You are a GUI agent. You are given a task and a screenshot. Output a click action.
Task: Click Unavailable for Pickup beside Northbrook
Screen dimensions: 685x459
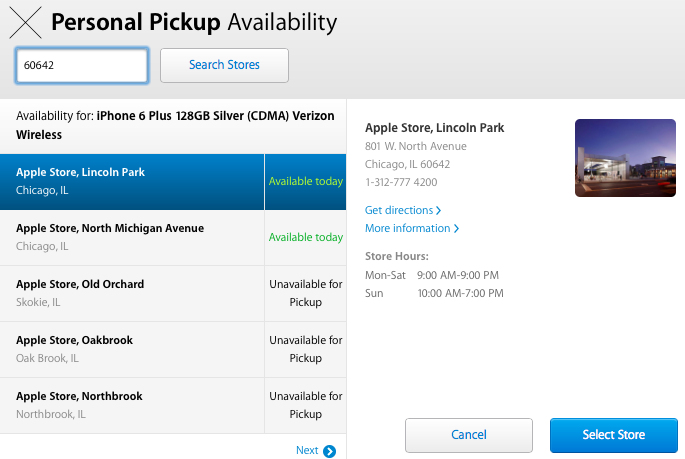(306, 405)
